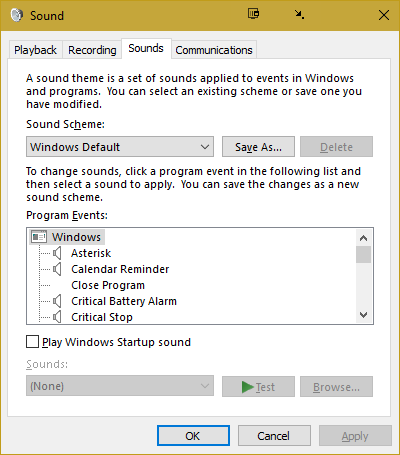Select the Close Program event
This screenshot has width=400, height=455.
pyautogui.click(x=108, y=285)
